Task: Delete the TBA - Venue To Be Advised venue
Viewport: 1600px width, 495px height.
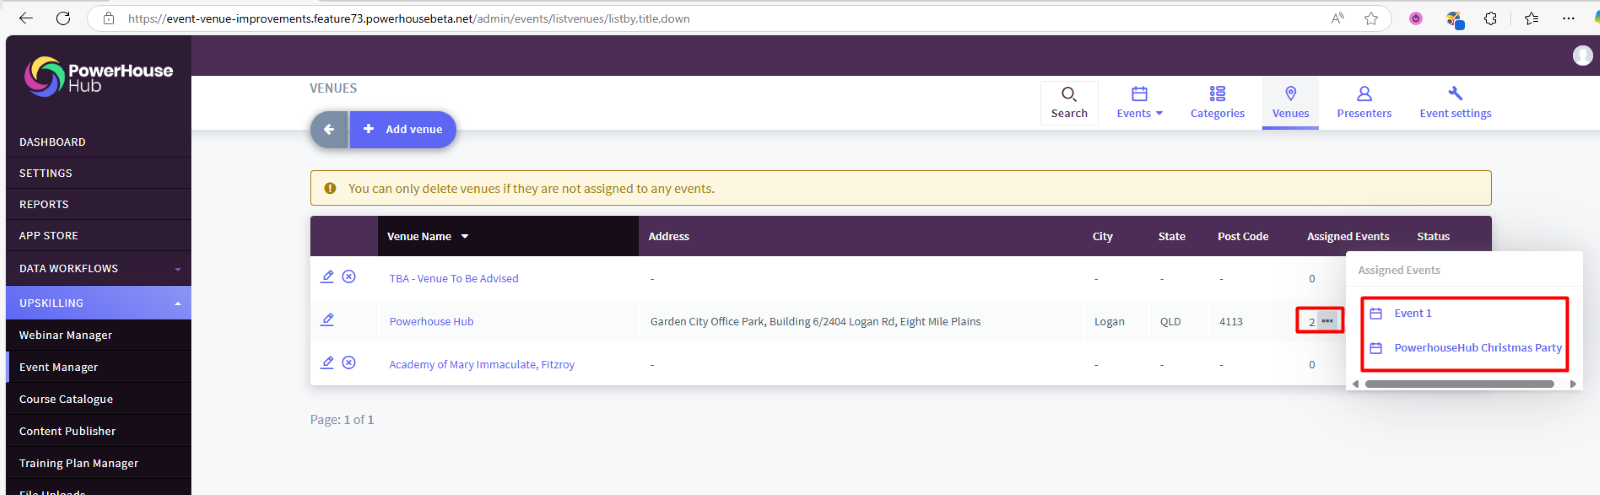Action: 349,276
